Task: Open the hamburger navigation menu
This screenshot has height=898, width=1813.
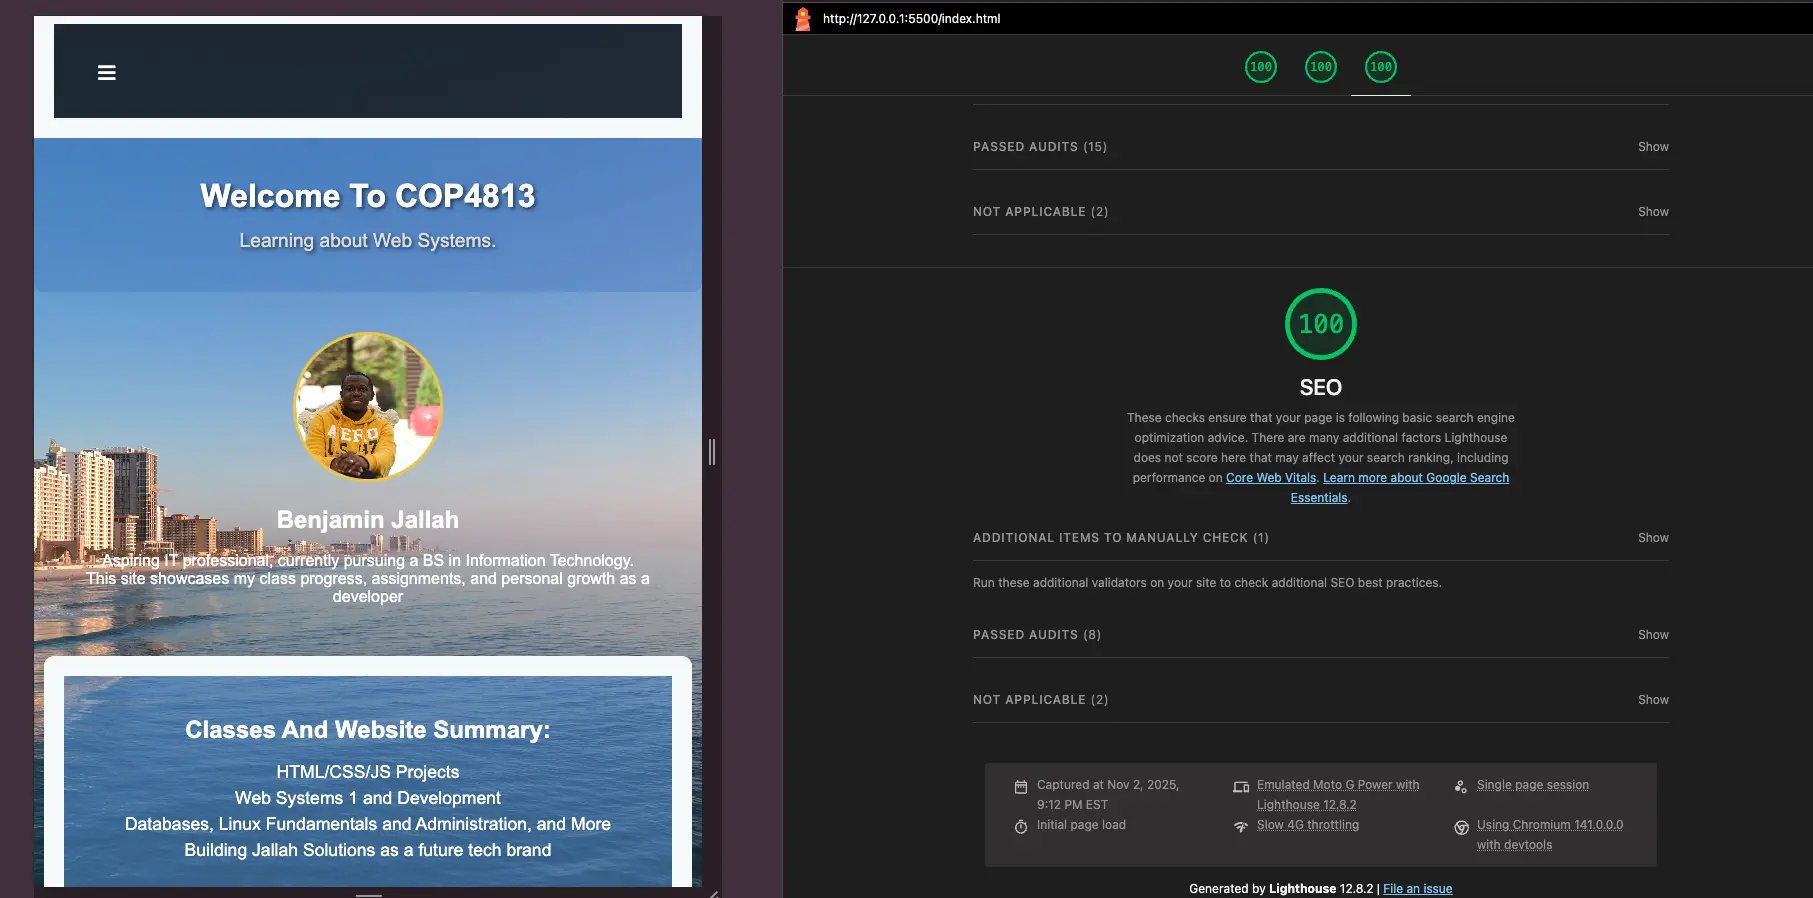Action: [x=107, y=73]
